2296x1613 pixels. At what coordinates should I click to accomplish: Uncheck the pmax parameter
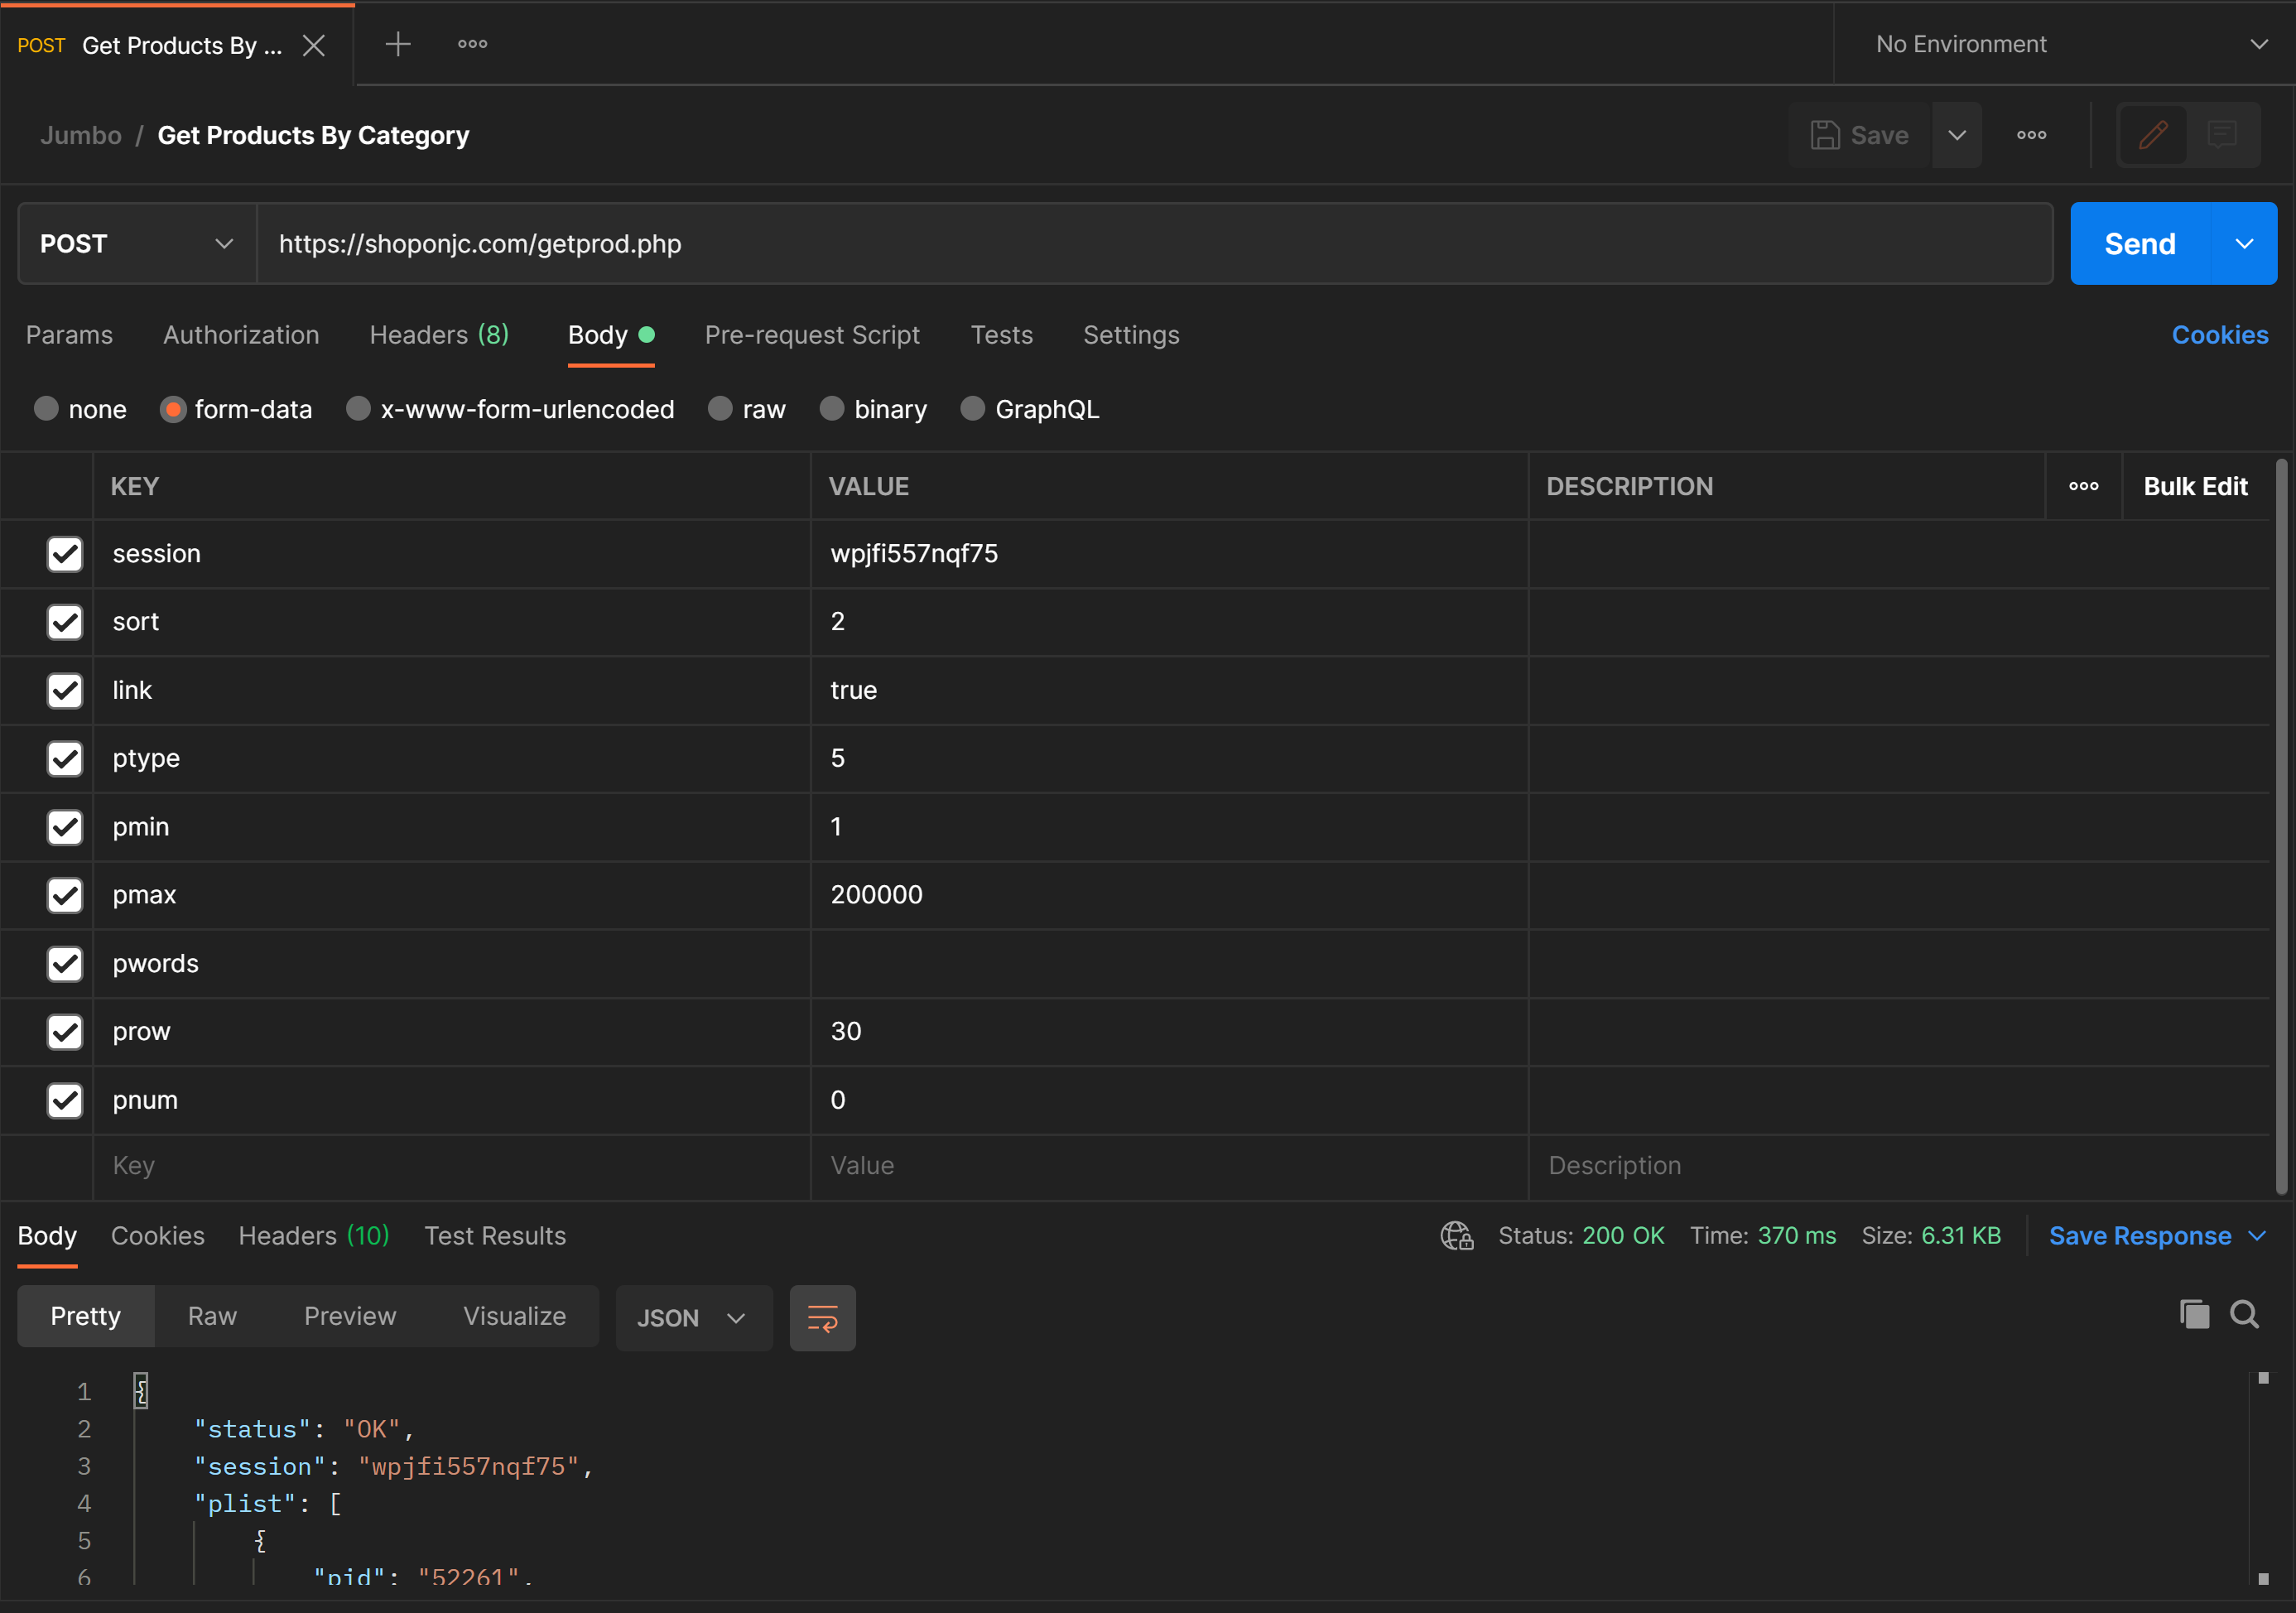pos(65,895)
